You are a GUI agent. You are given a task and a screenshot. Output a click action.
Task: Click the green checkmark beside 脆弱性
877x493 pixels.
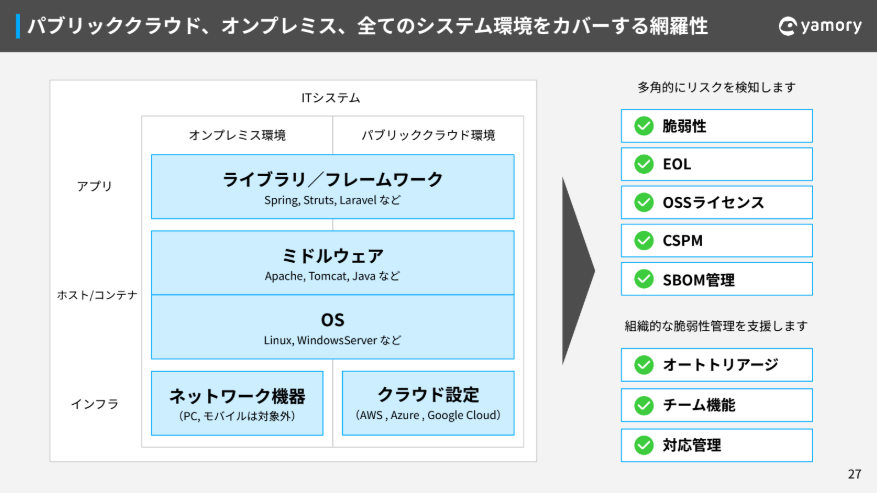643,126
